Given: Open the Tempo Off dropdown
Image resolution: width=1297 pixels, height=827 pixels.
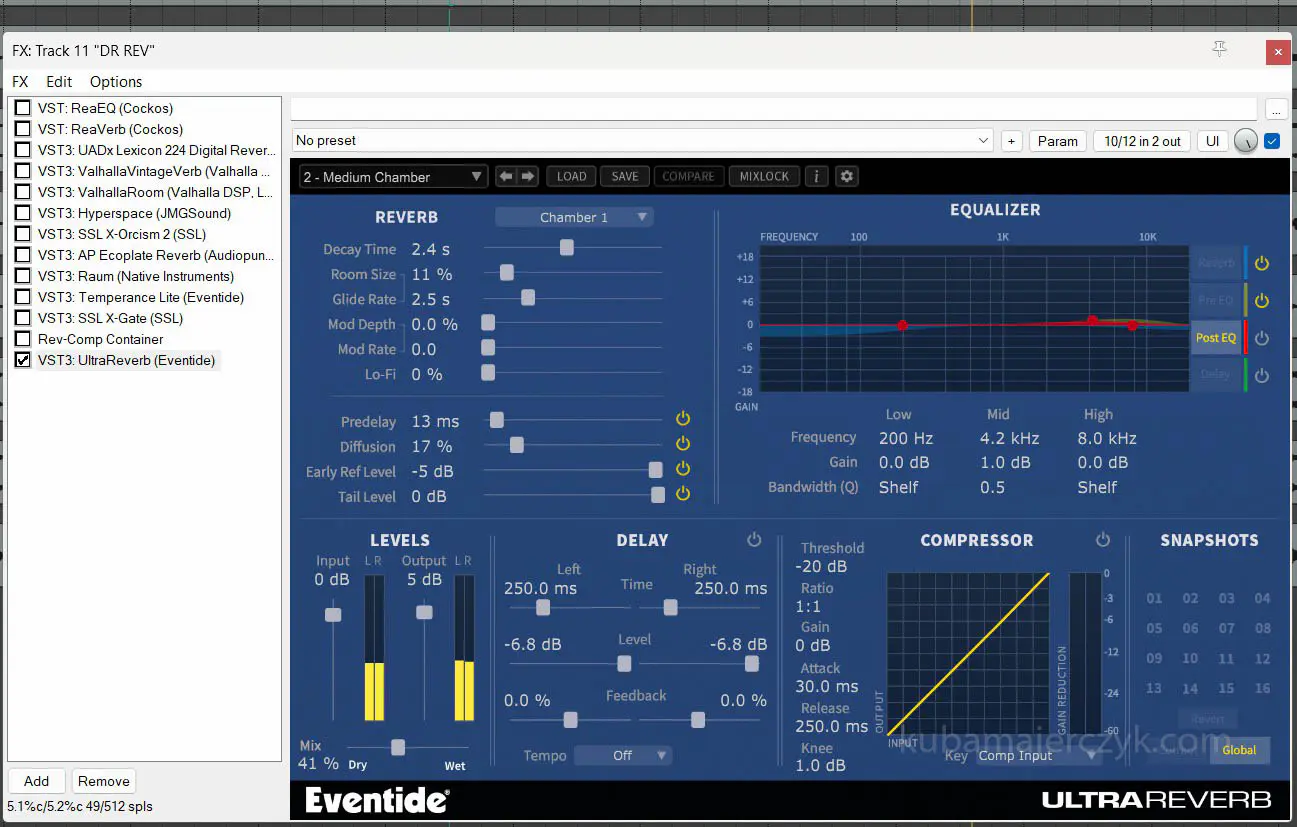Looking at the screenshot, I should 623,756.
